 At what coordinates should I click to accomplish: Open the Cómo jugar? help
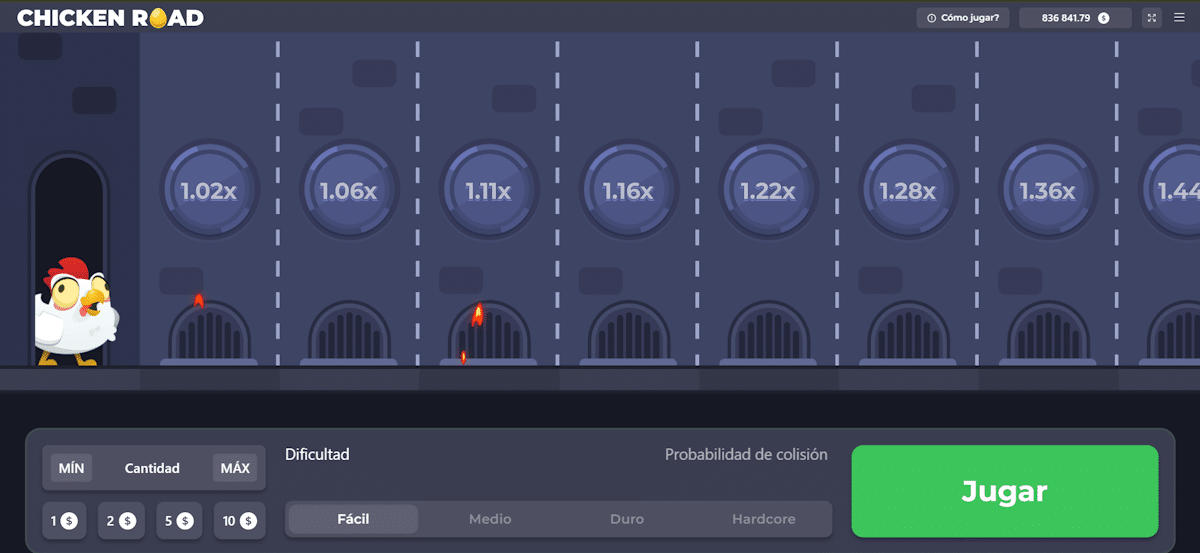click(x=963, y=18)
